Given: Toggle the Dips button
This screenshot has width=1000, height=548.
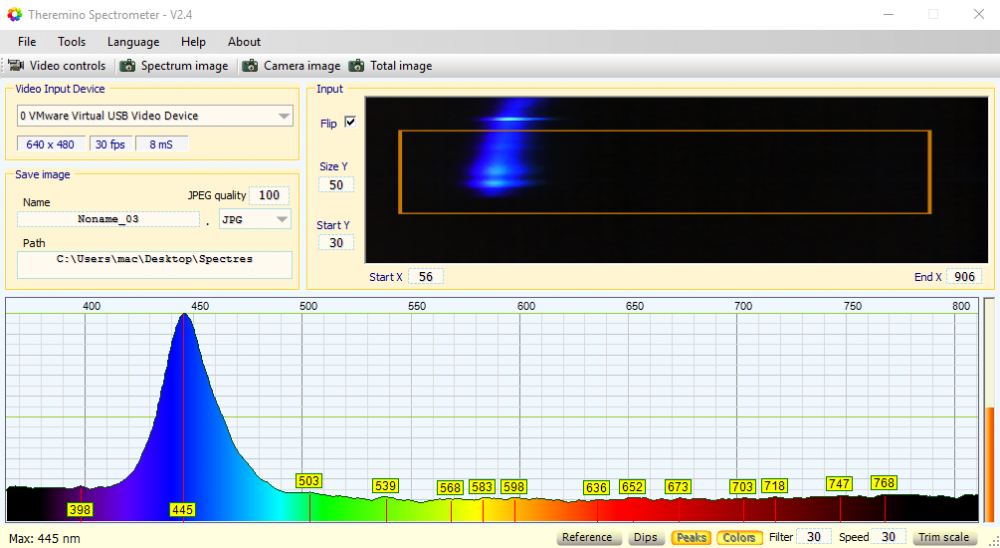Looking at the screenshot, I should pos(645,537).
